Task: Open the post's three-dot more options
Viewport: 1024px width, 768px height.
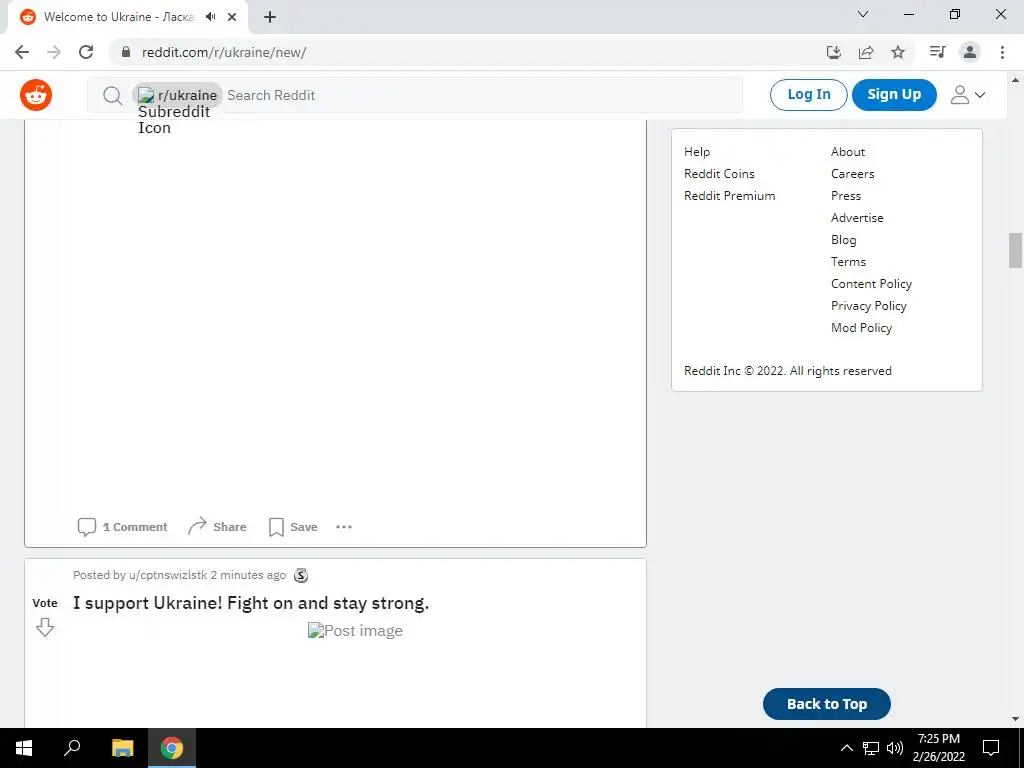Action: click(x=344, y=527)
